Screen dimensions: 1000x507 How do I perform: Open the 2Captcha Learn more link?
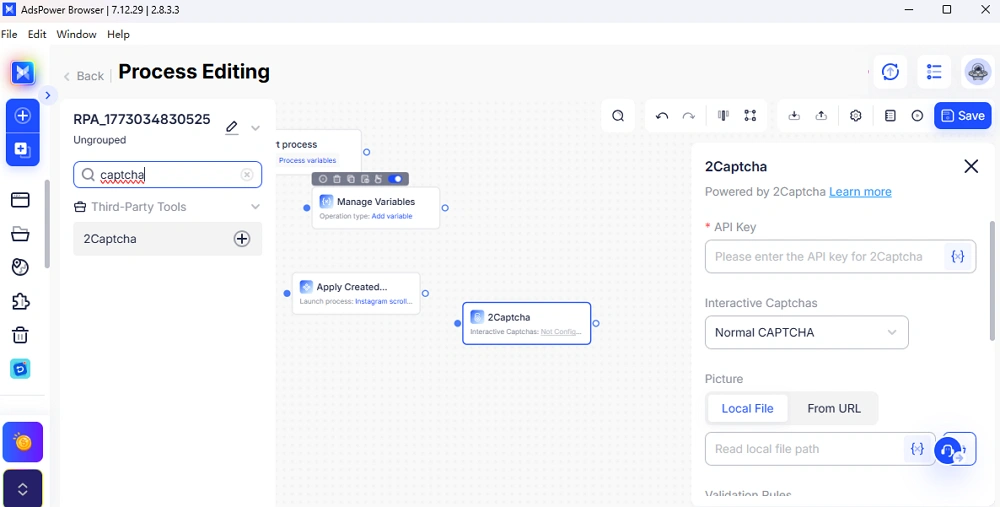pos(860,192)
